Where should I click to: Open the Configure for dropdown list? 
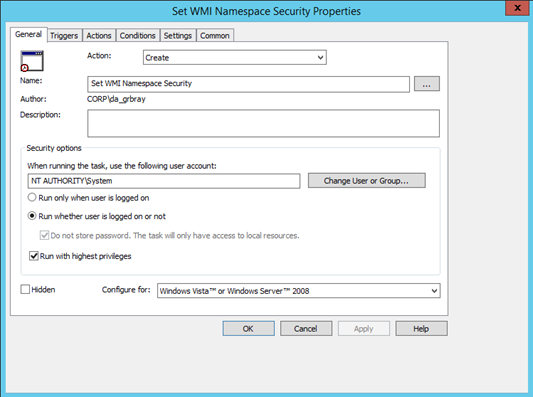[x=298, y=291]
